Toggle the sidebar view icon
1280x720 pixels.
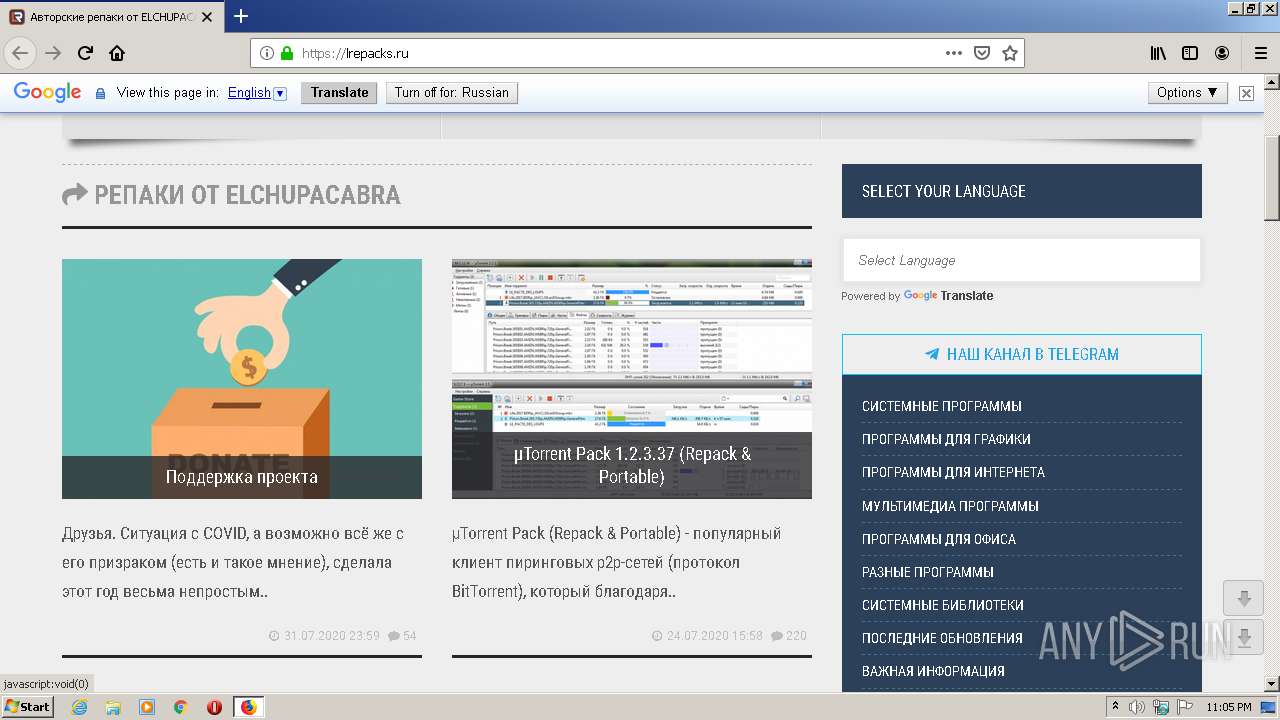[1190, 53]
